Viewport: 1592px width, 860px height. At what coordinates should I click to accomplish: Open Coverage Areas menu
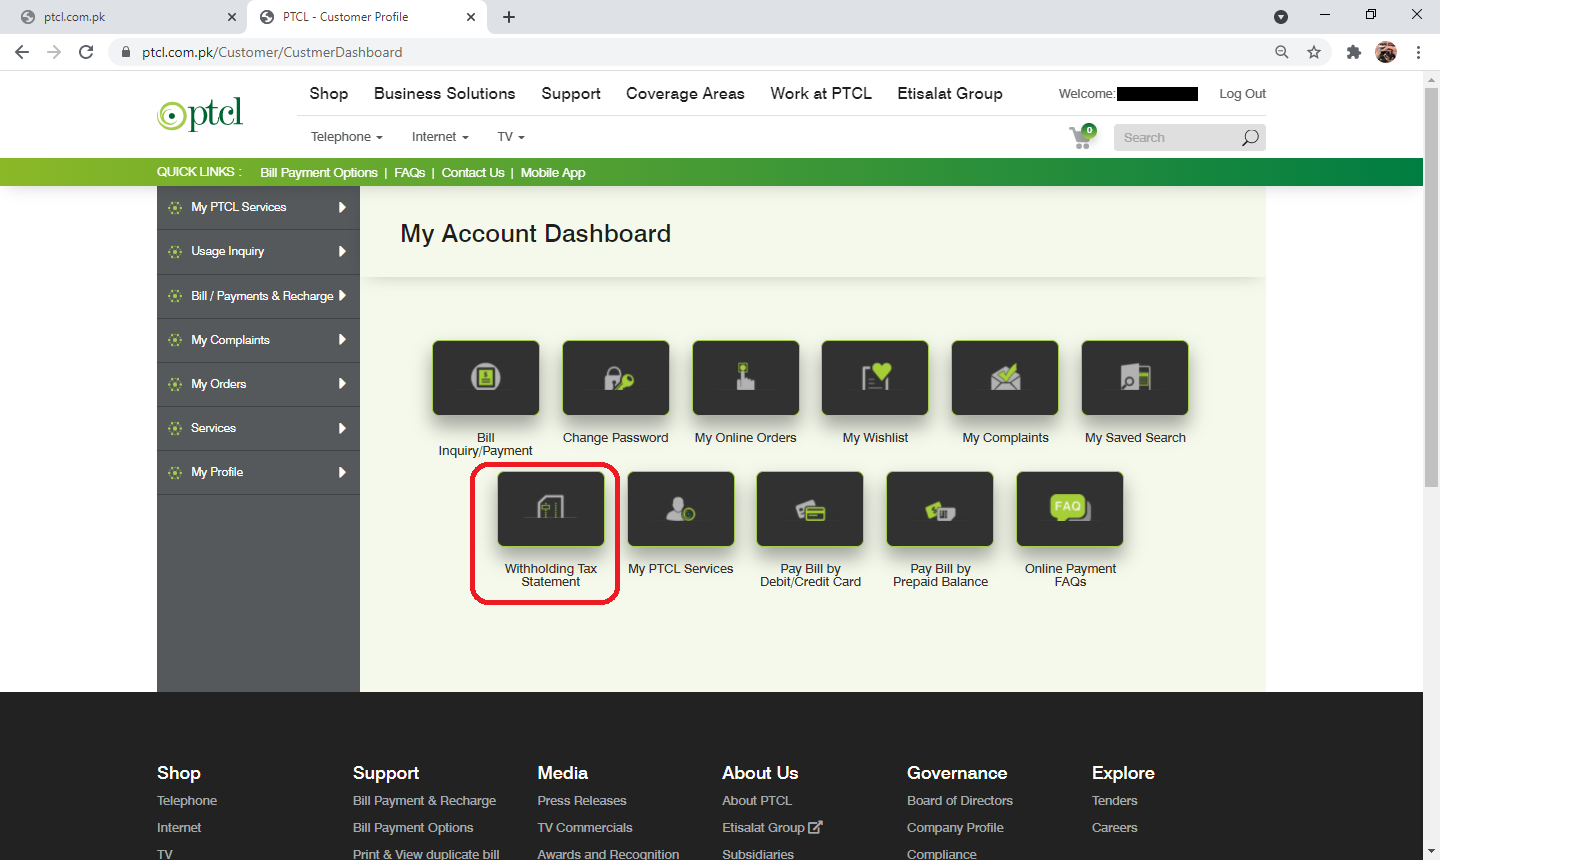pos(685,93)
